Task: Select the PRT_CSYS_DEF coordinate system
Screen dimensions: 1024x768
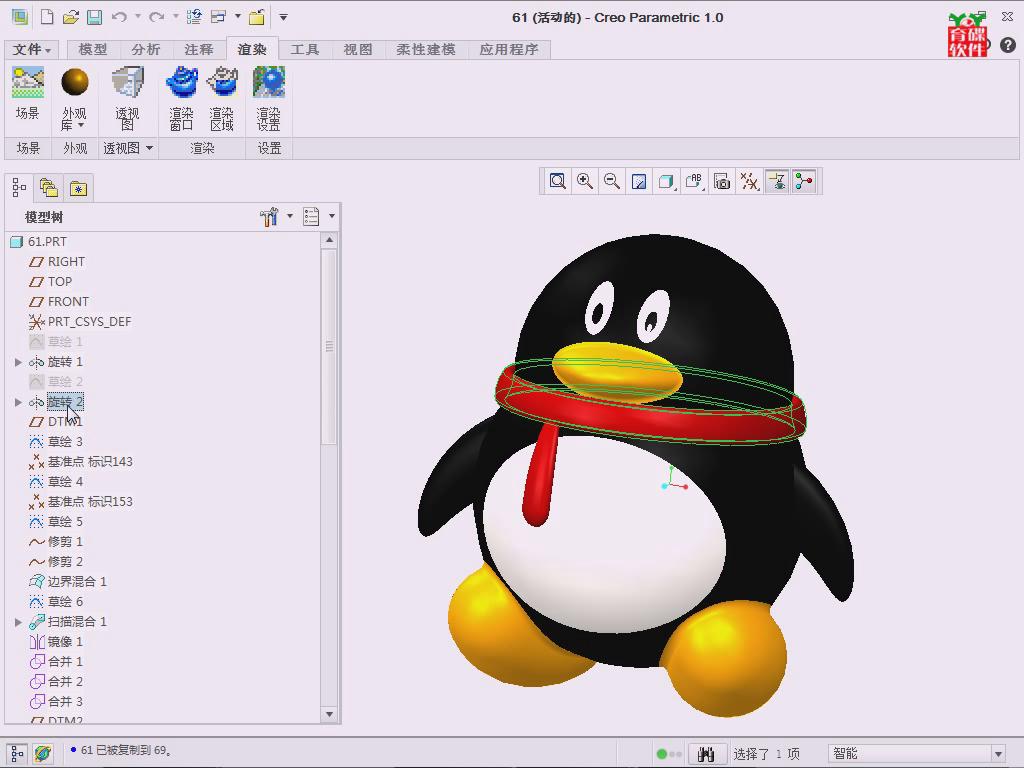Action: (89, 322)
